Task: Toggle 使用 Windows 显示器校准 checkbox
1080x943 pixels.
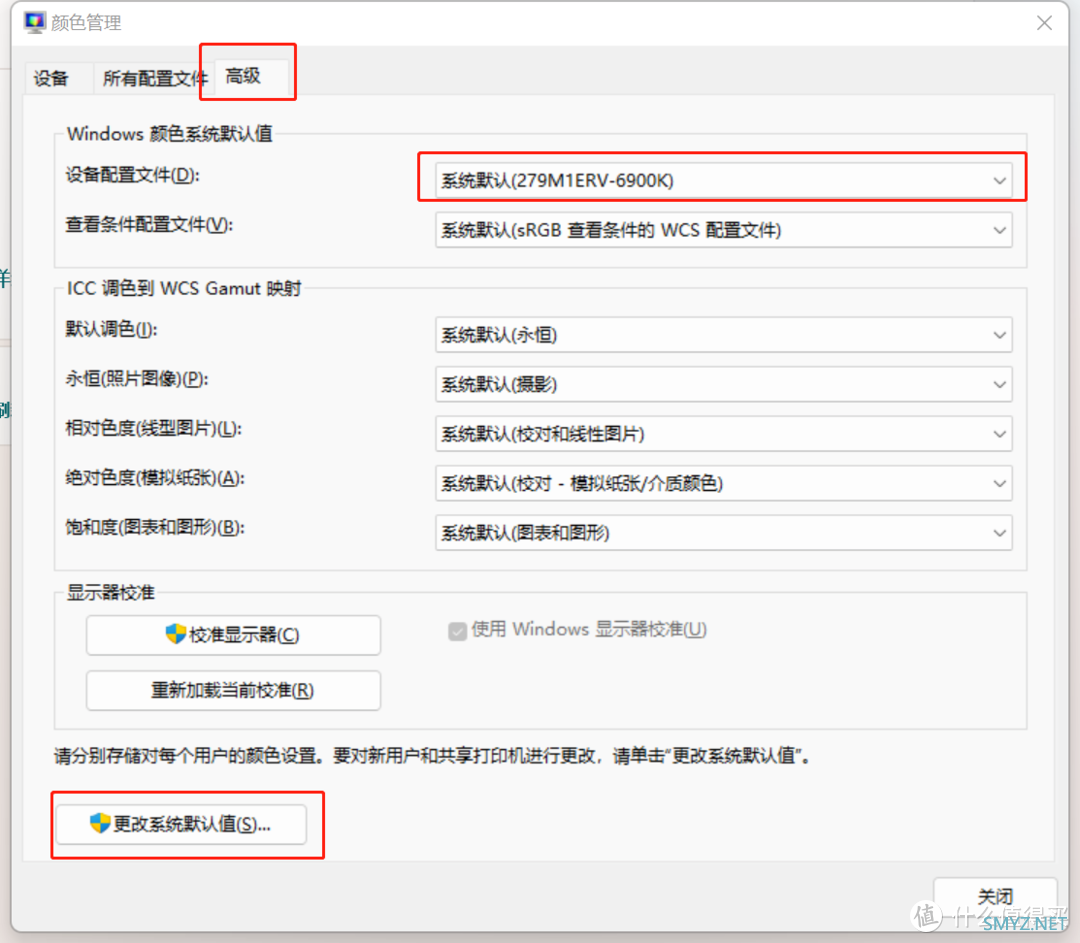Action: point(457,630)
